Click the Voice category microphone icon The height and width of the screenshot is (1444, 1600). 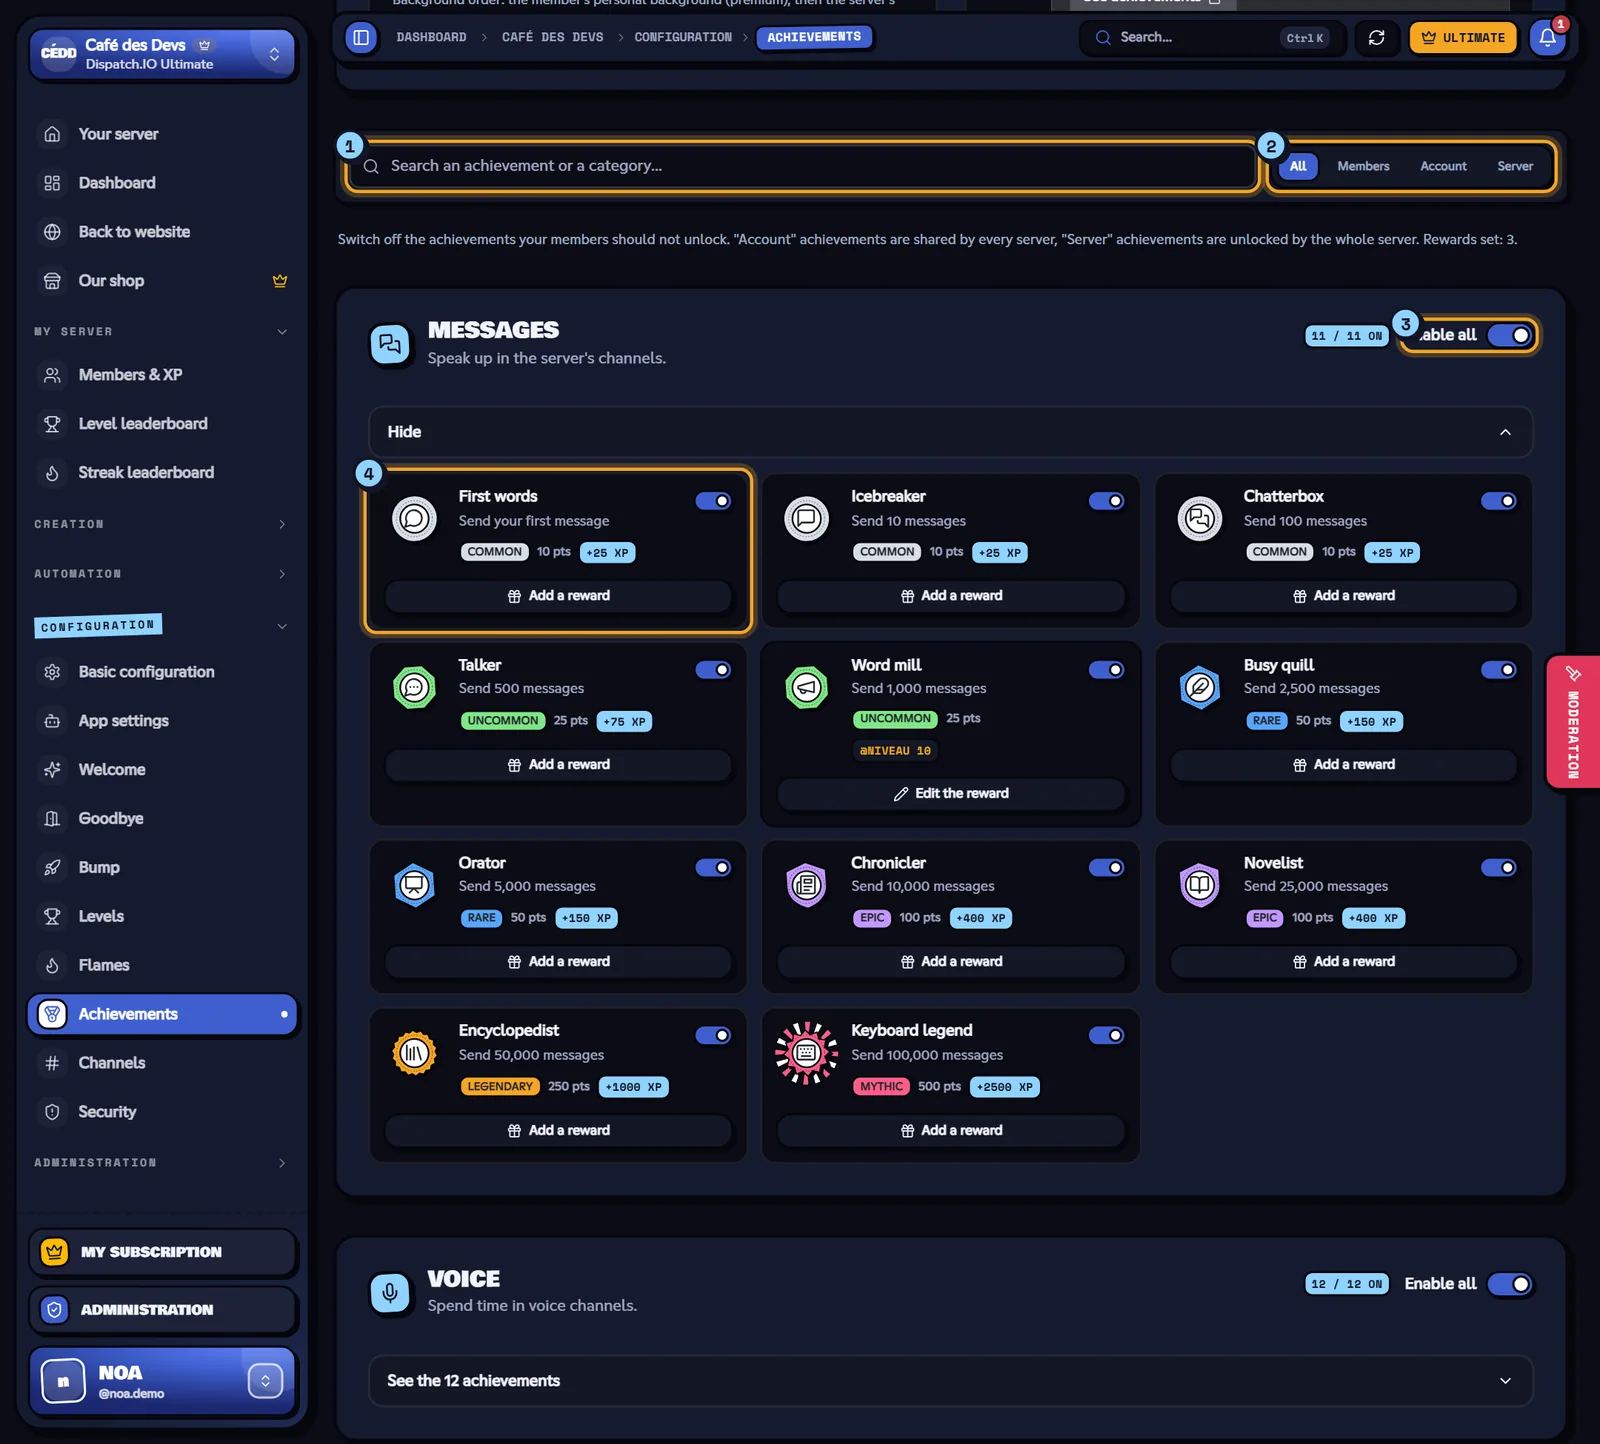pos(390,1292)
